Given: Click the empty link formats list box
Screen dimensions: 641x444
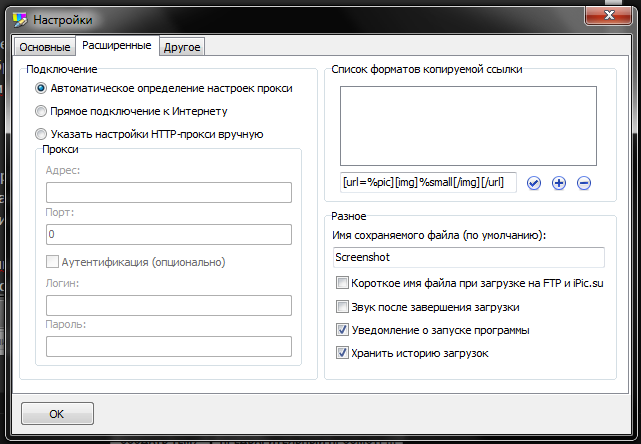Looking at the screenshot, I should (468, 126).
